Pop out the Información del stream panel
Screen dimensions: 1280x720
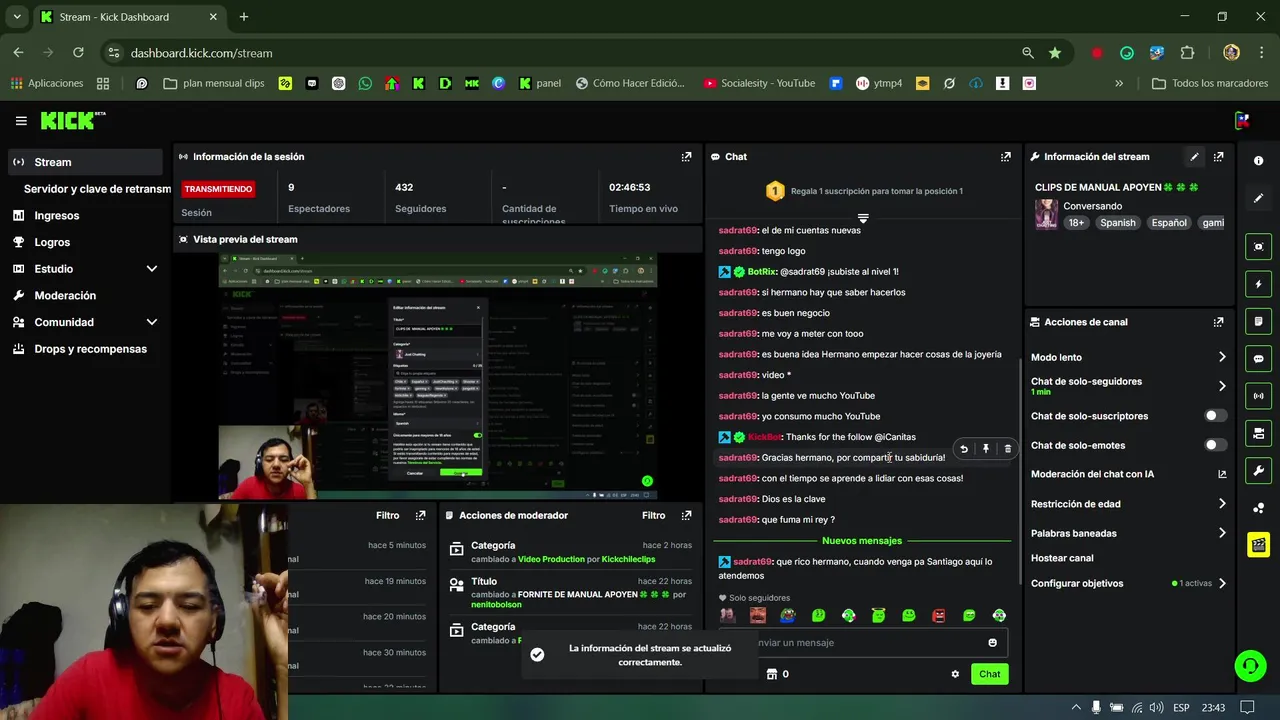click(1218, 157)
